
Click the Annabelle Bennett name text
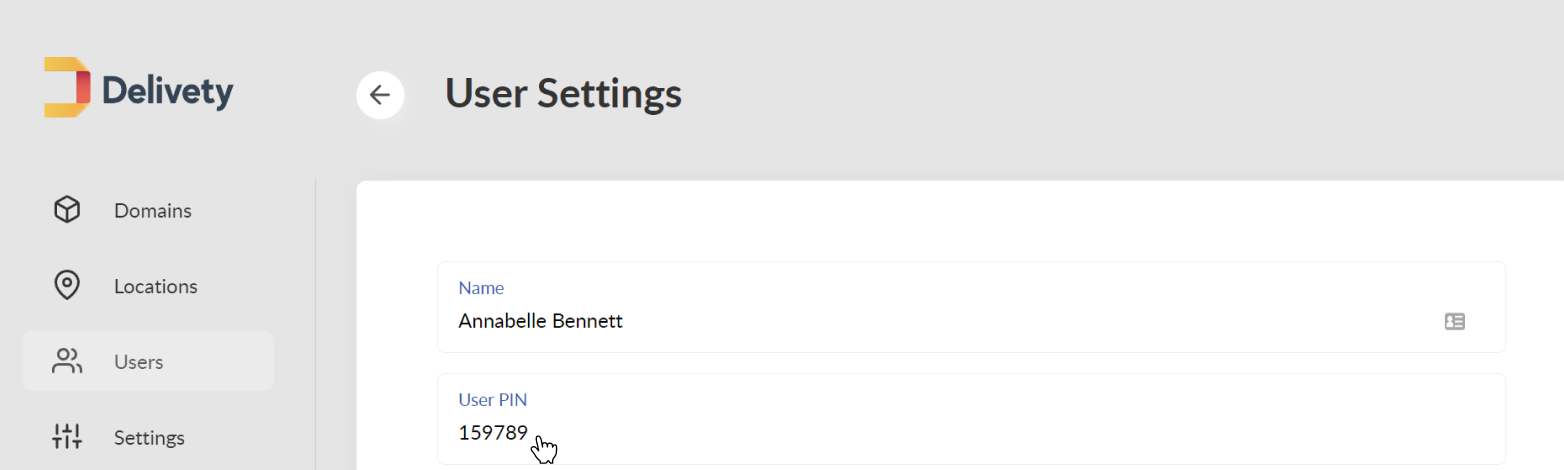tap(540, 321)
